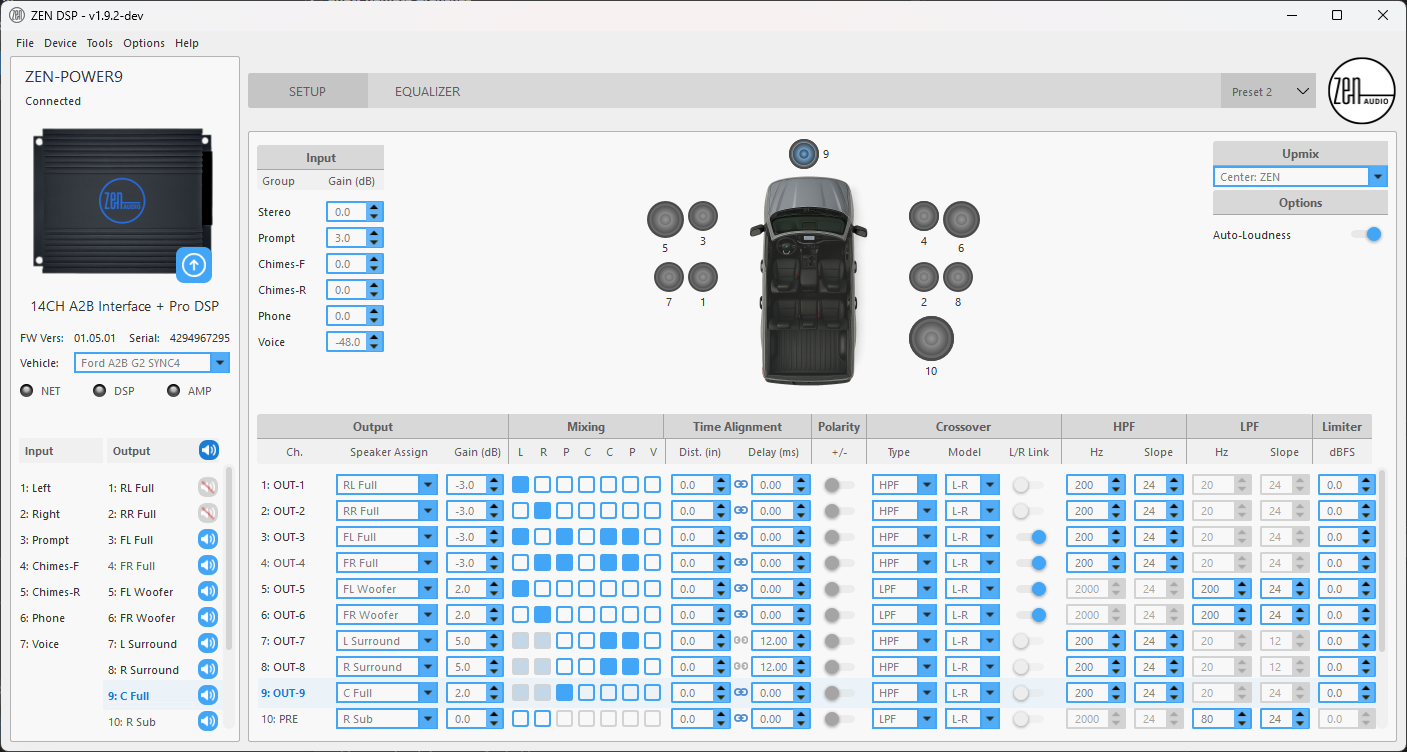The image size is (1407, 752).
Task: Select speaker 9 icon above the truck
Action: [804, 154]
